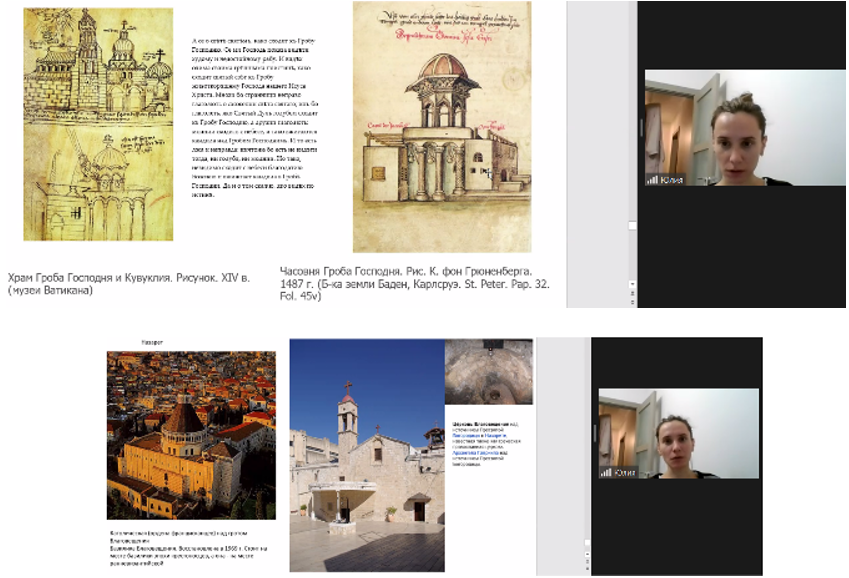Image resolution: width=849 pixels, height=578 pixels.
Task: Go to the next slide in the lower viewer
Action: click(x=587, y=569)
